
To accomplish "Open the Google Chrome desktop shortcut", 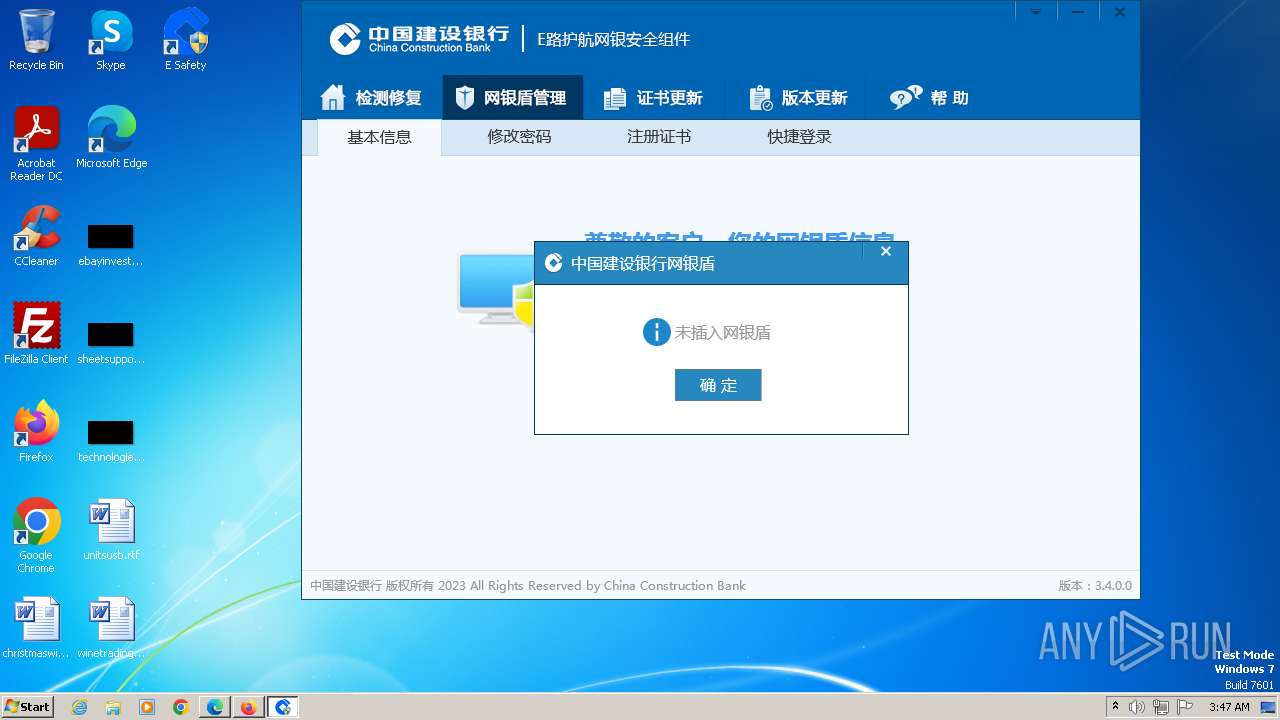I will click(36, 536).
